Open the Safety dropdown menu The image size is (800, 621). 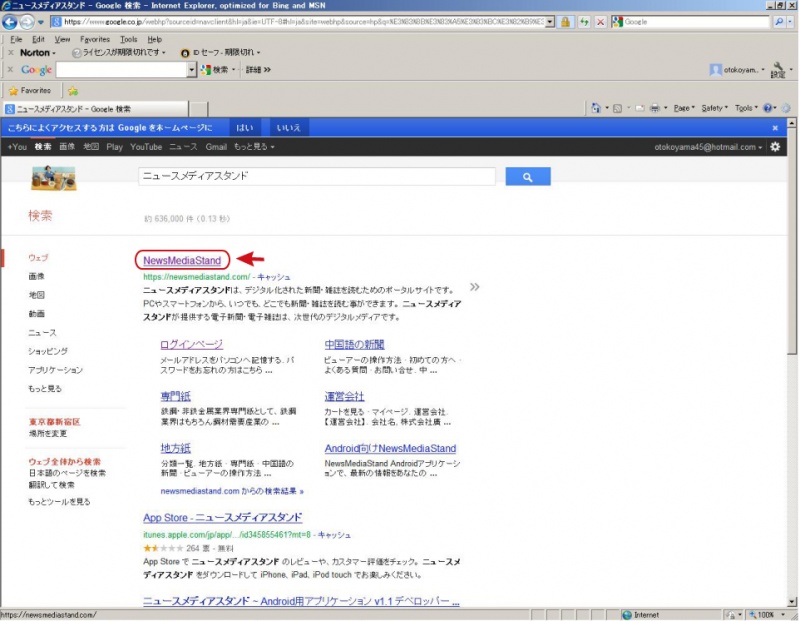click(714, 108)
